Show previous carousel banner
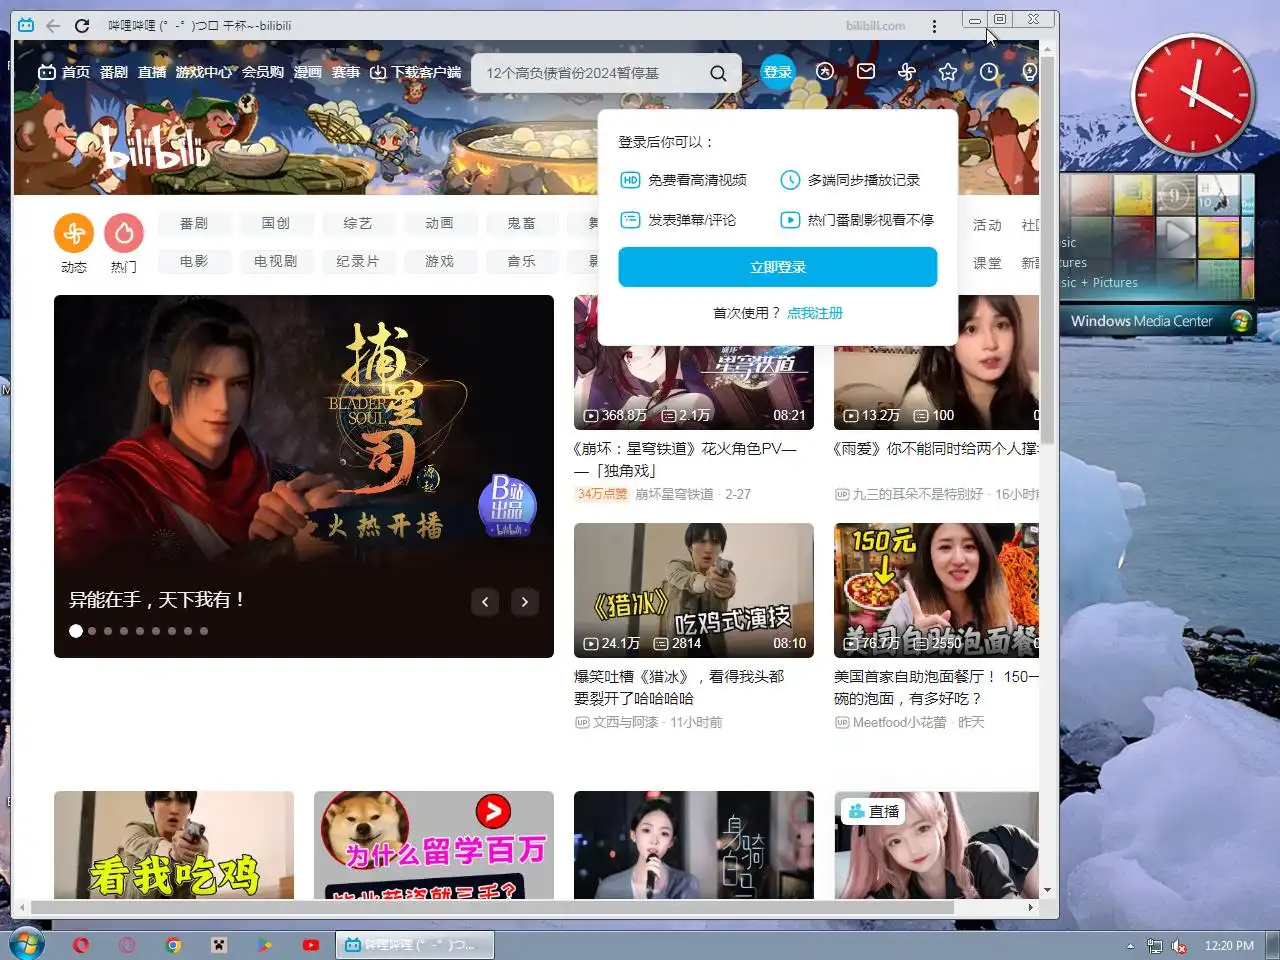 [485, 601]
